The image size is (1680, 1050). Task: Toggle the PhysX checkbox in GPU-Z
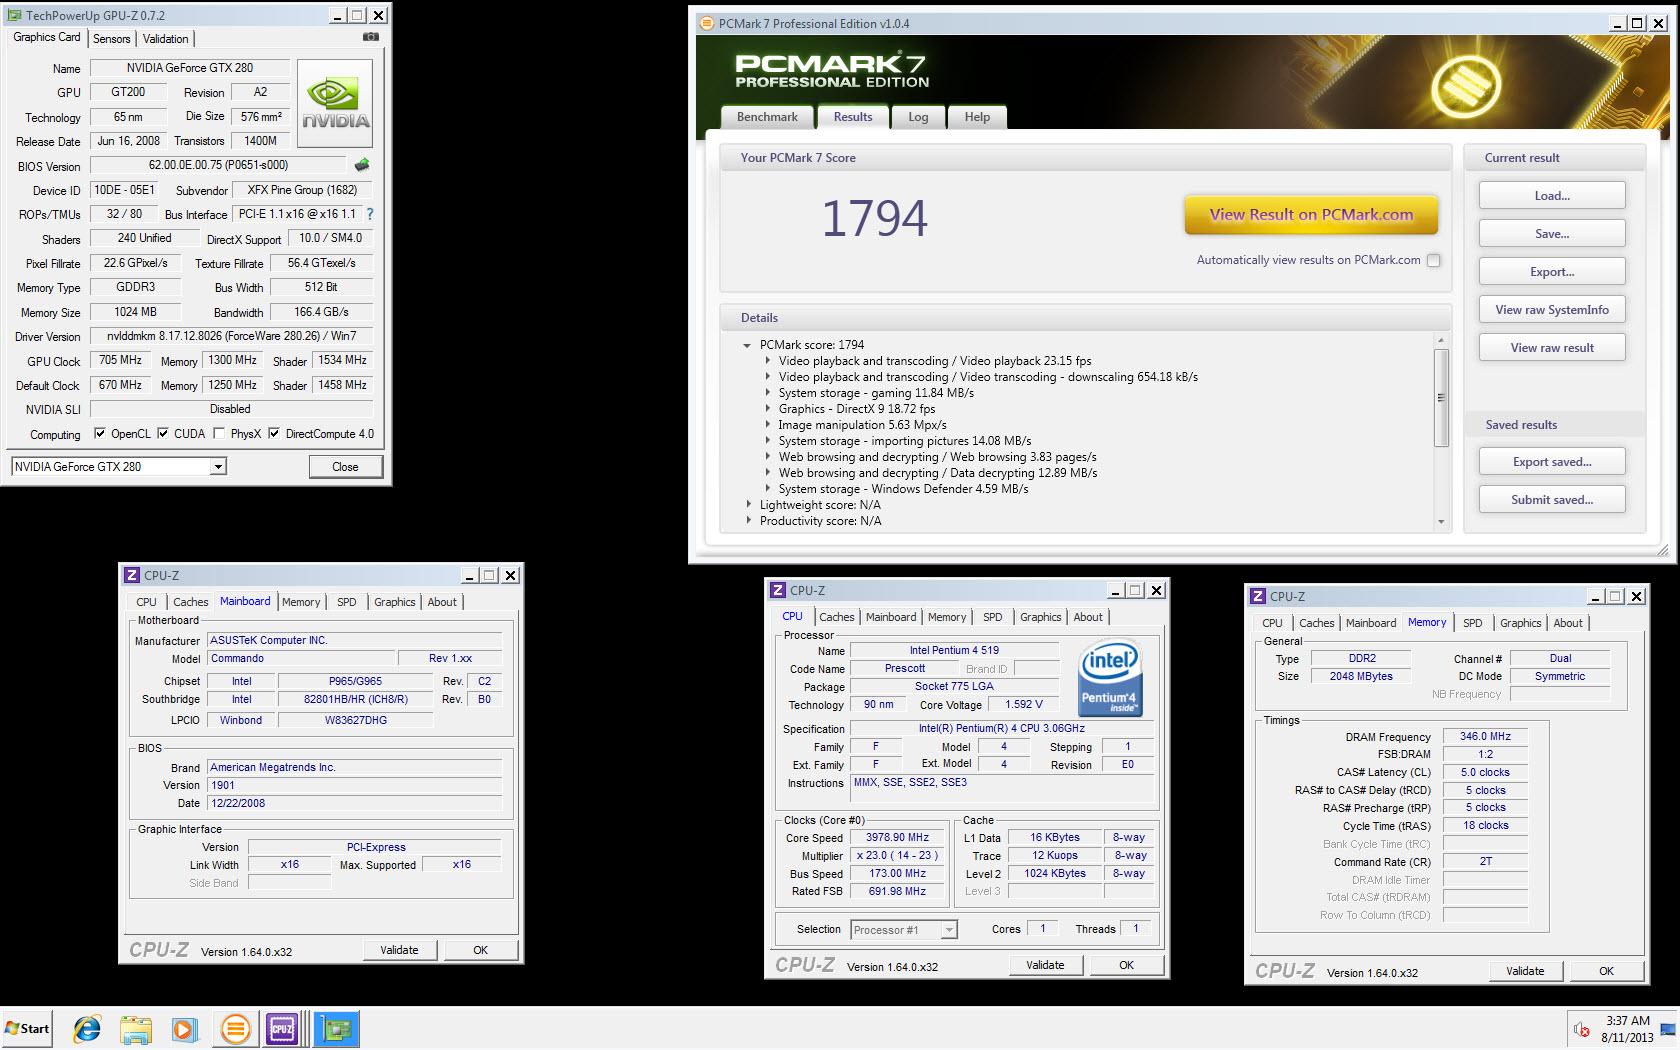pos(219,434)
